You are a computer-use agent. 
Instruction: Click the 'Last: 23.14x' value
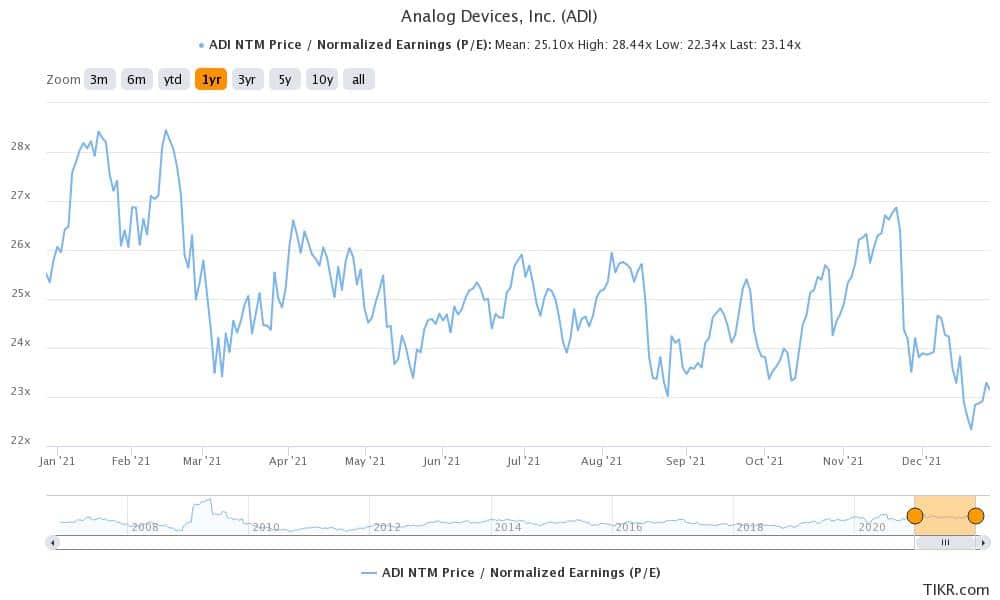(765, 45)
